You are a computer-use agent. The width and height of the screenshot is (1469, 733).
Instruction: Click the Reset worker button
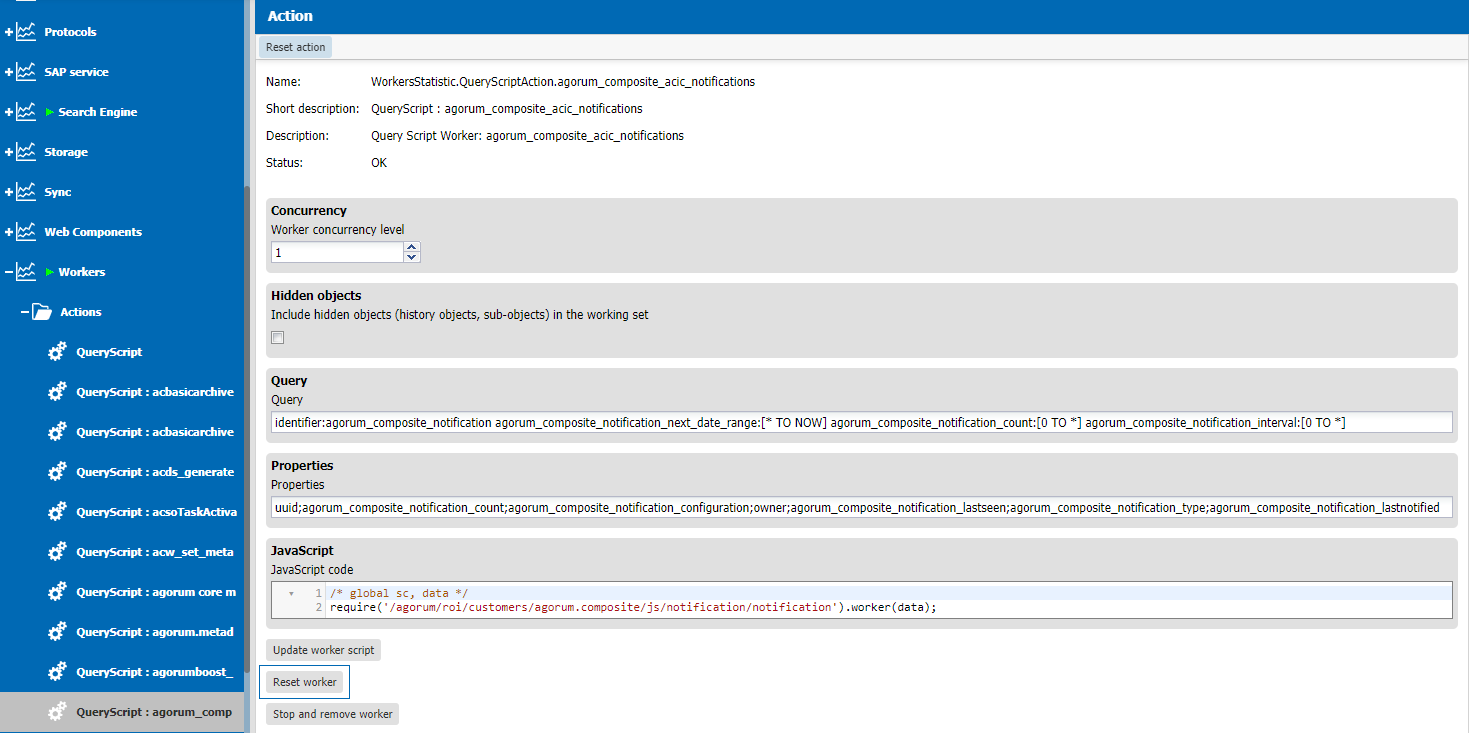pos(305,682)
